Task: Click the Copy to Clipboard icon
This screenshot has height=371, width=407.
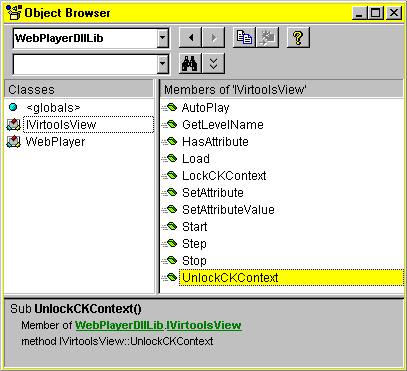Action: (244, 38)
